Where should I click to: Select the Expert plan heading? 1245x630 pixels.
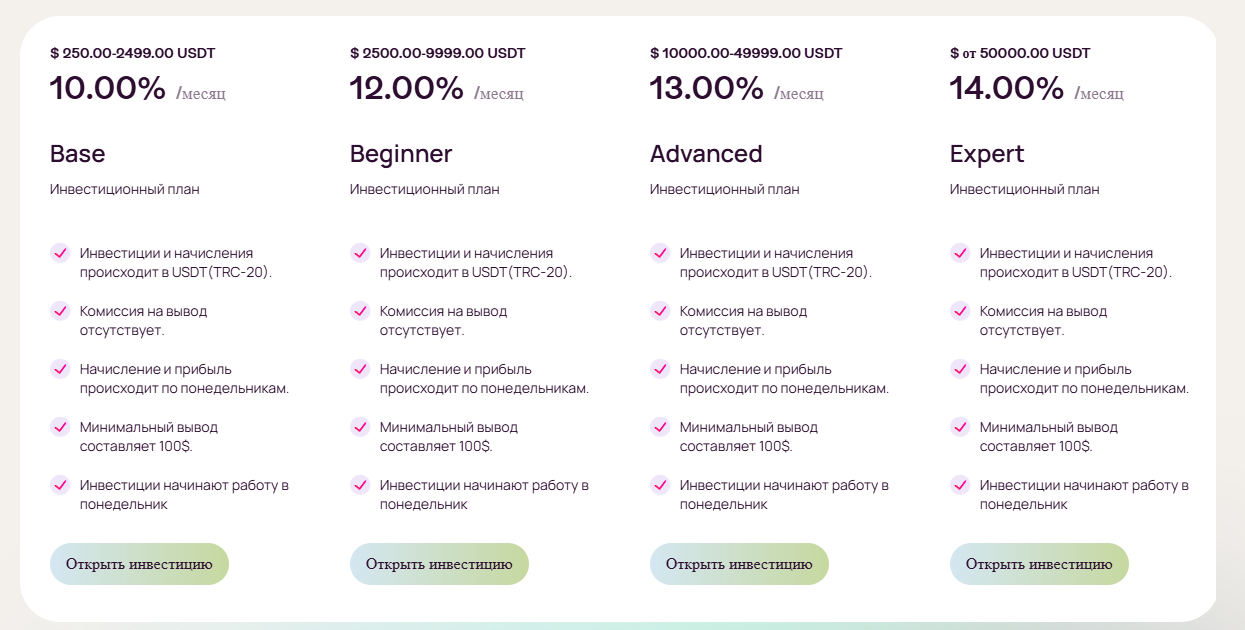(x=987, y=154)
